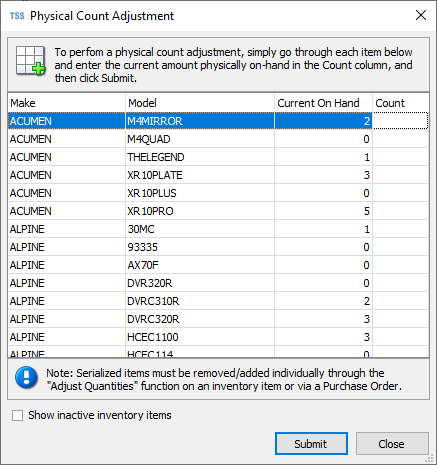Click the Count field for M4MIRROR
Screen dimensions: 437x465
tap(401, 121)
